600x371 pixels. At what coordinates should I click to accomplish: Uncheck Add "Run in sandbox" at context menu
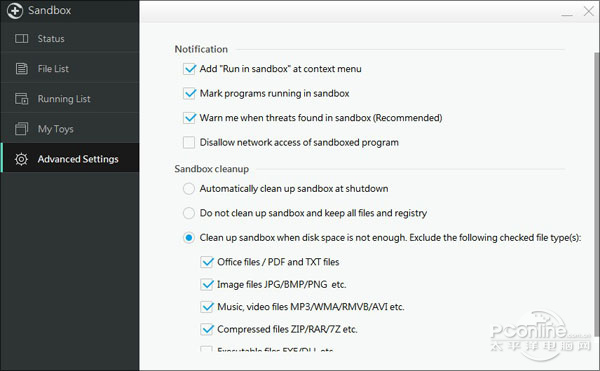pyautogui.click(x=189, y=69)
